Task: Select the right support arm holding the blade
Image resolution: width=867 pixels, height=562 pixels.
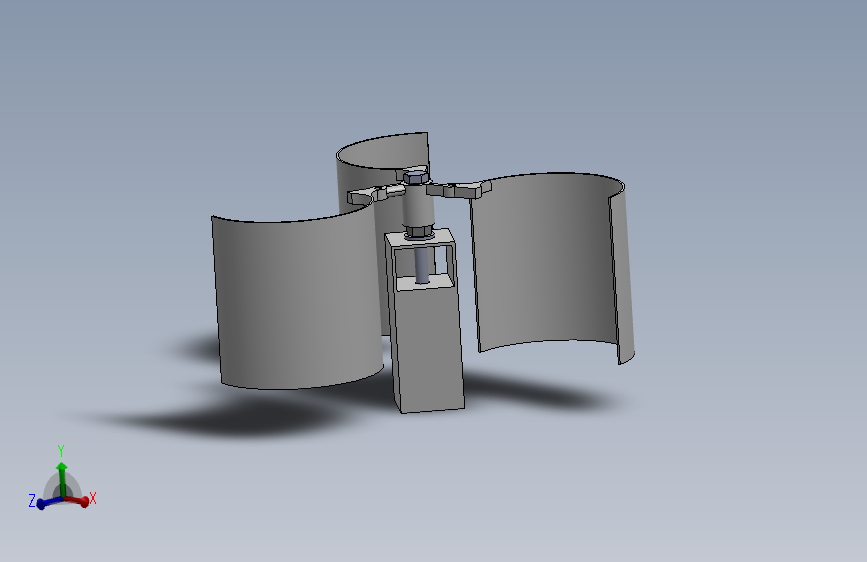Action: point(459,189)
